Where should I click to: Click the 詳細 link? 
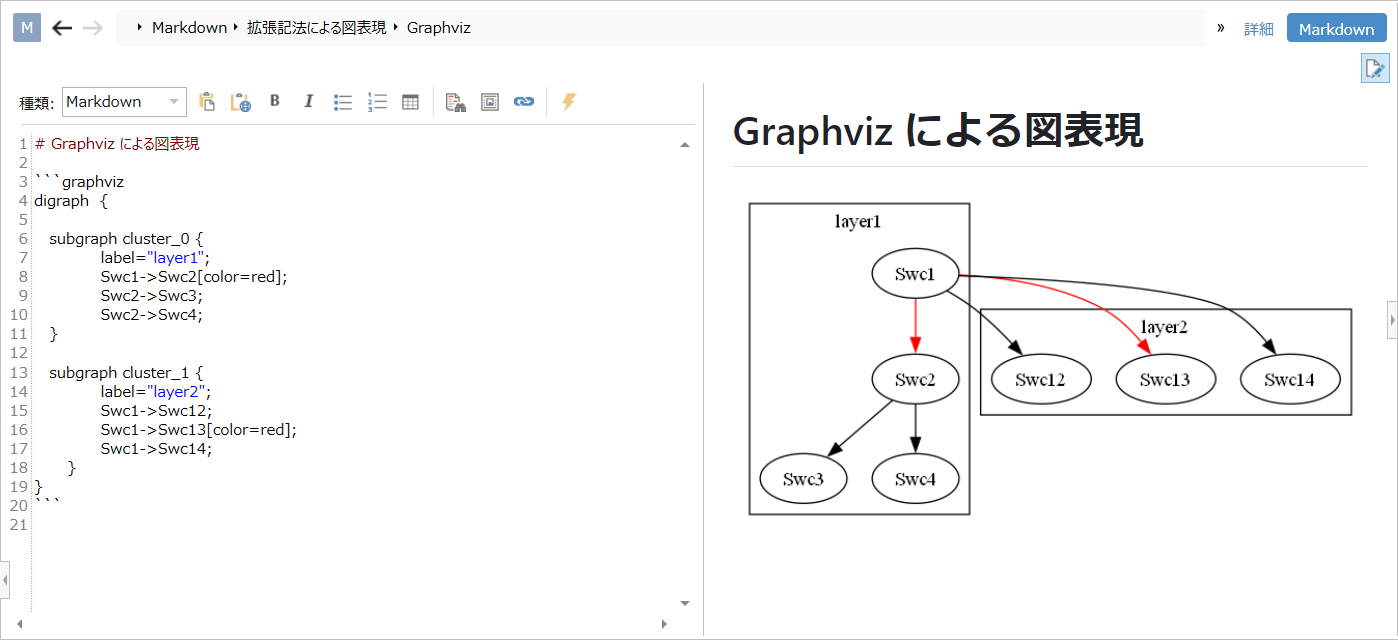(x=1259, y=29)
